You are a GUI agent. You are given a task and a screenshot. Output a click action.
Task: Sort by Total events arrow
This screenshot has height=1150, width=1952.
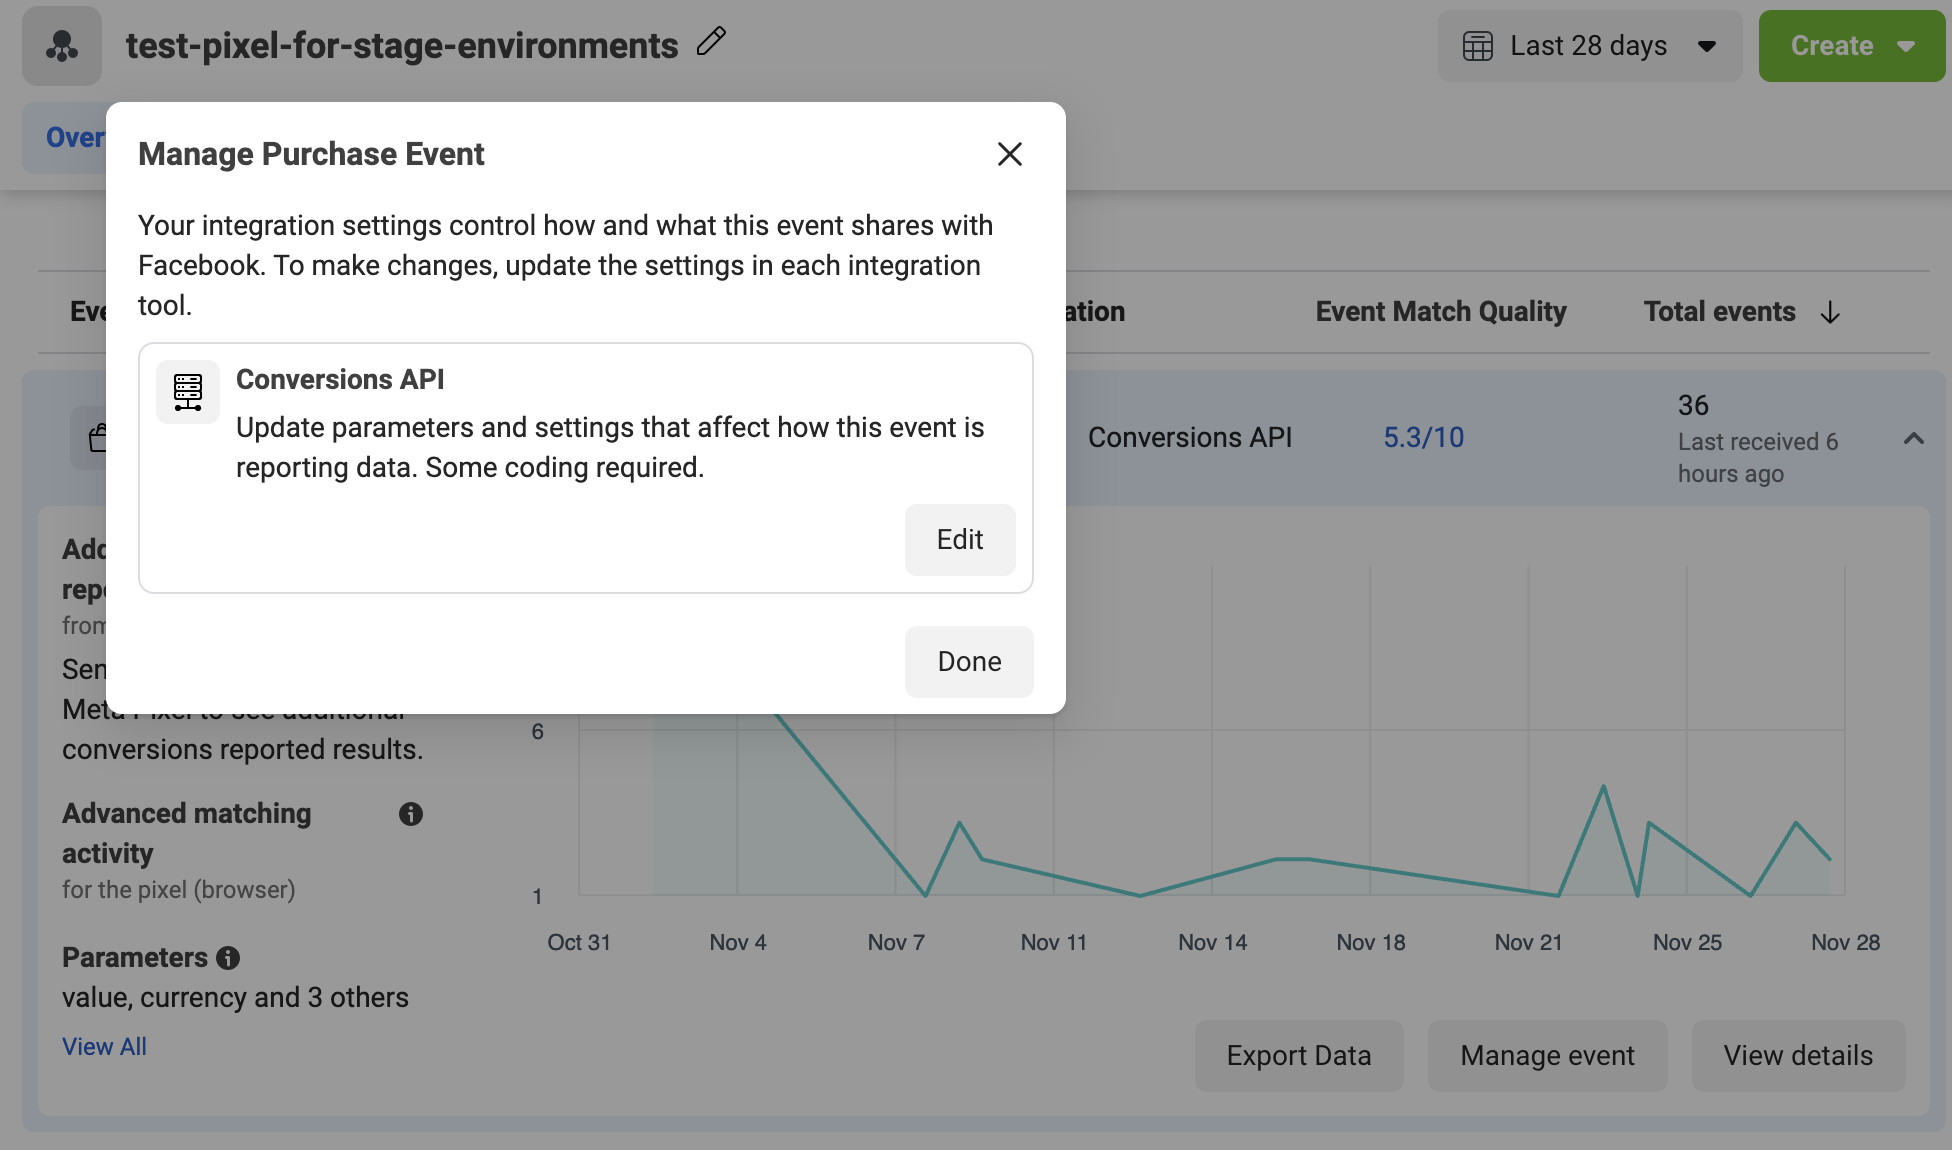(x=1830, y=313)
